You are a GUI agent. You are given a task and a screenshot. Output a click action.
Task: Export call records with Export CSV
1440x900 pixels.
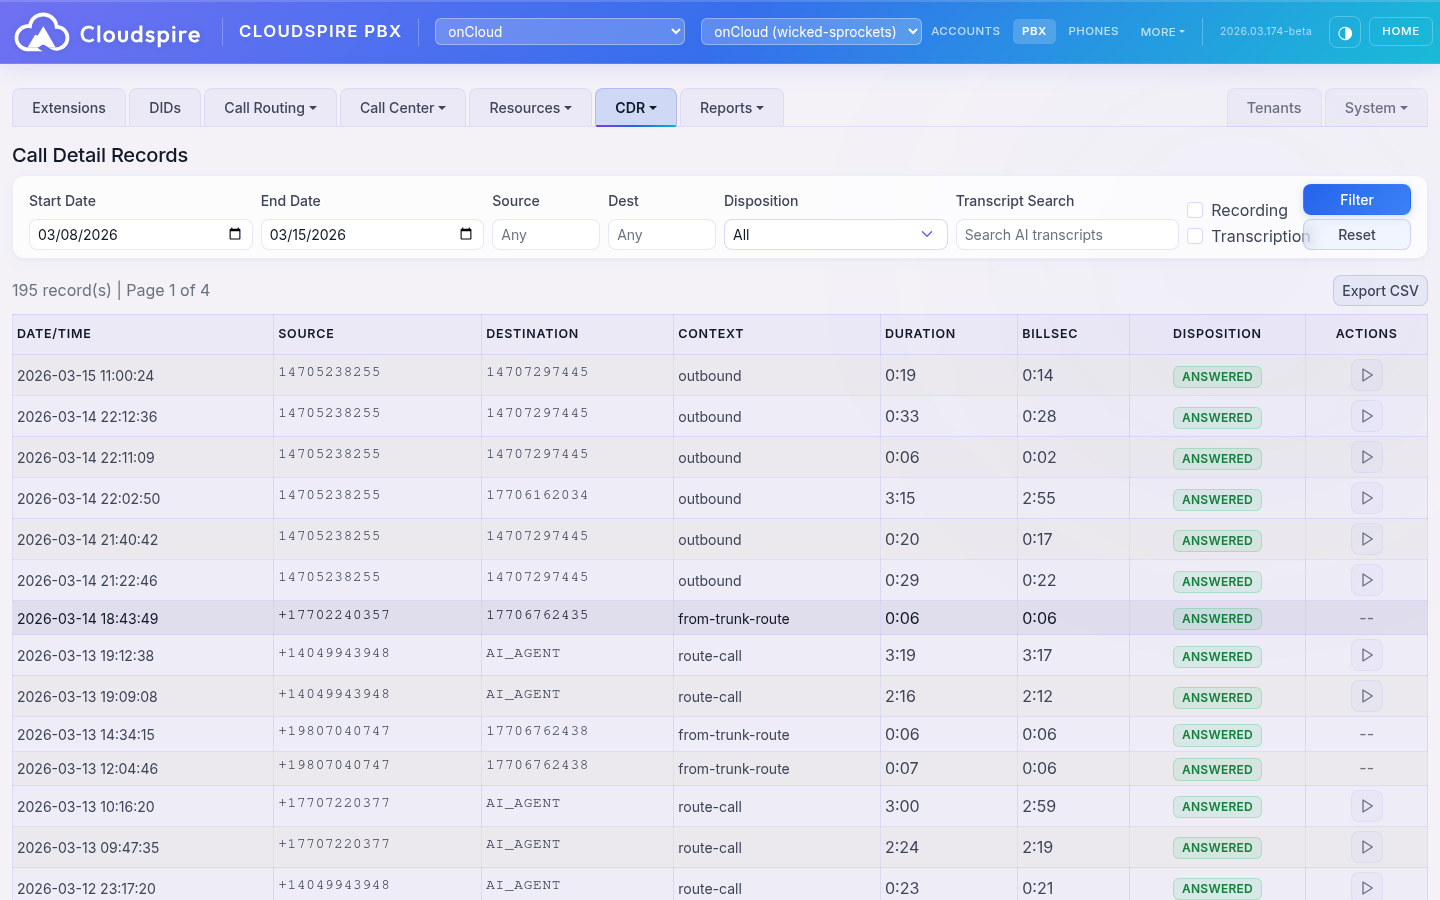point(1380,290)
